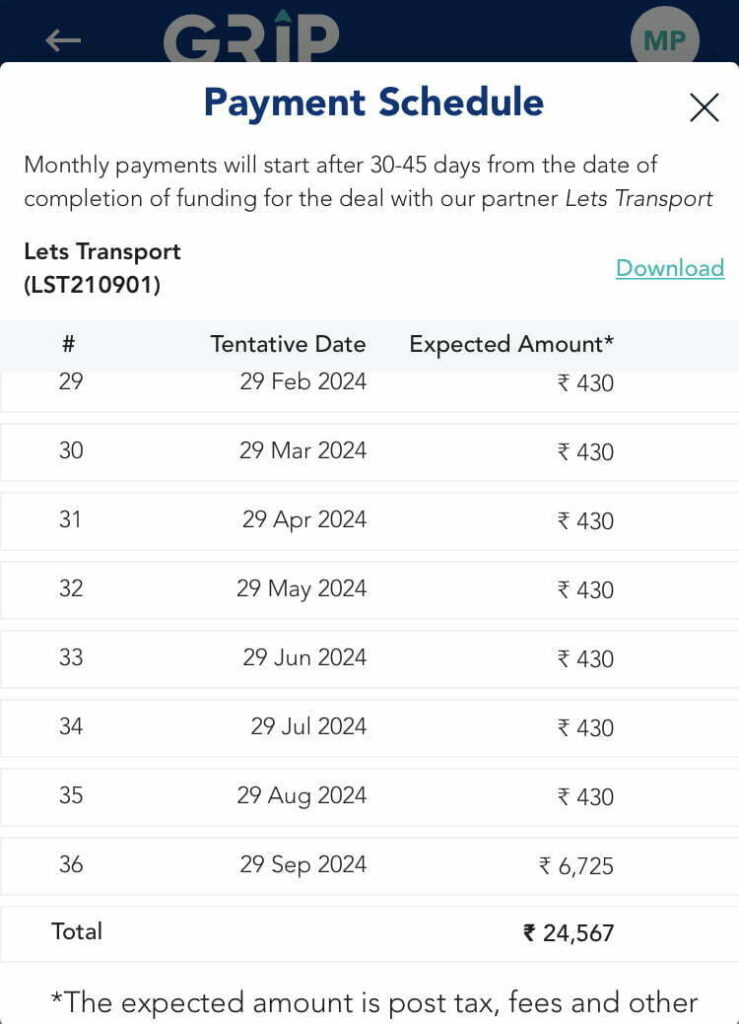The height and width of the screenshot is (1024, 739).
Task: Tap the Total amount ₹ 24,567
Action: pos(568,934)
